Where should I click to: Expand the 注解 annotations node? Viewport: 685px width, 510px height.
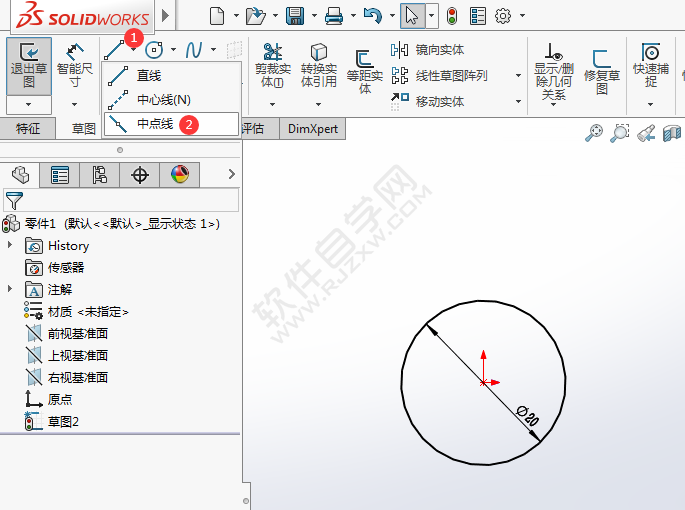[10, 288]
